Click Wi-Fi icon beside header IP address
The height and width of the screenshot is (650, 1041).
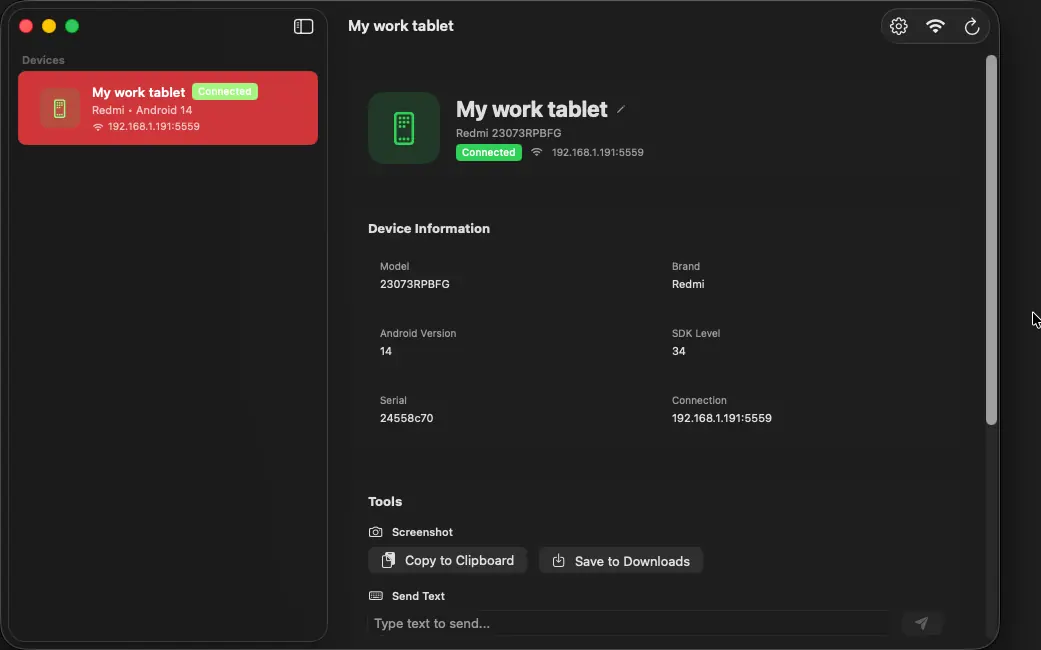click(536, 152)
